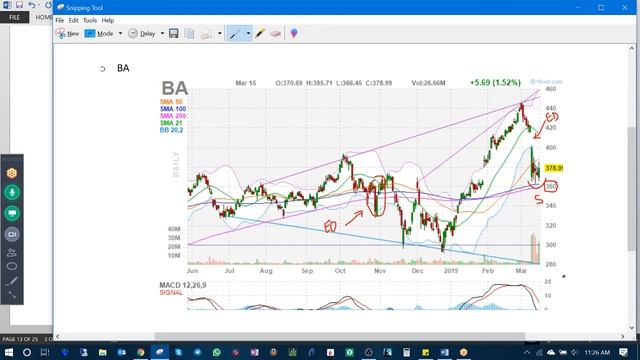The width and height of the screenshot is (640, 360).
Task: Click the Mode snip type button
Action: pos(99,33)
